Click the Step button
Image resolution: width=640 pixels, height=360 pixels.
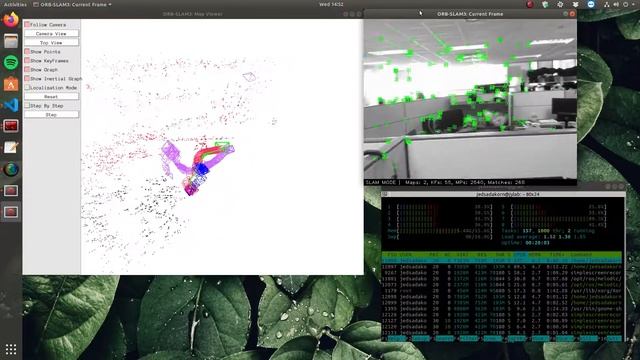(x=51, y=115)
